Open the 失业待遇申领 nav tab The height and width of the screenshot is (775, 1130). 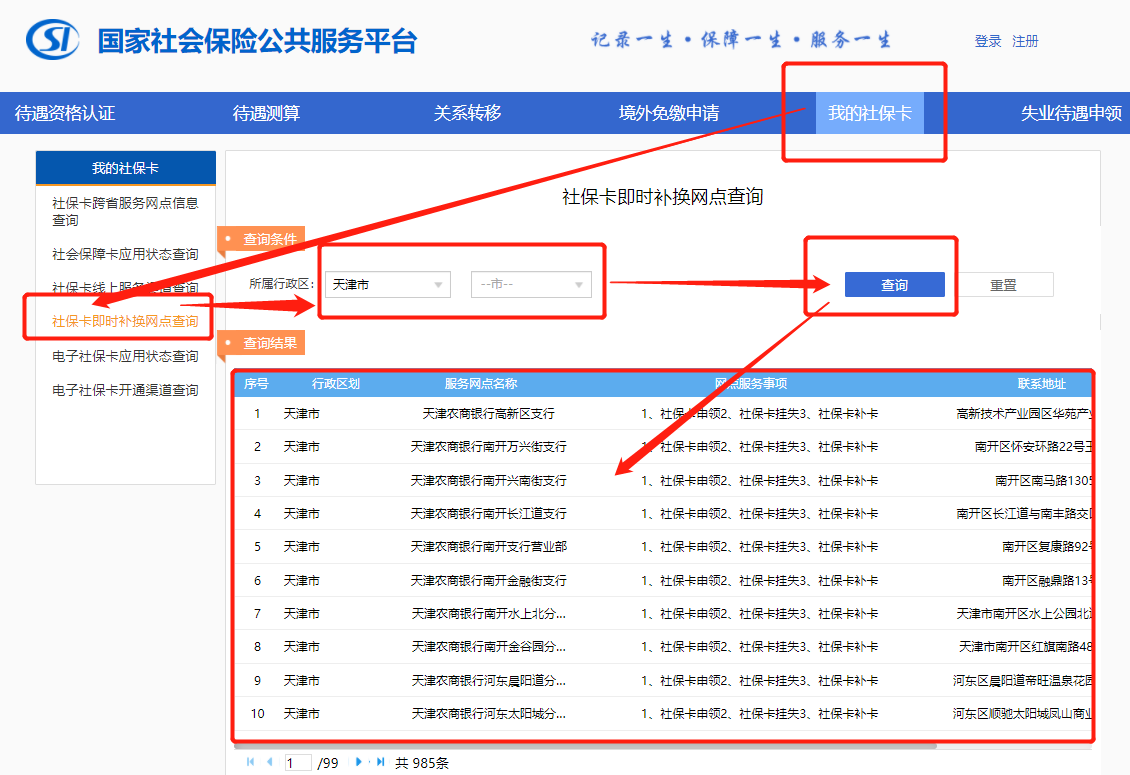tap(1071, 113)
